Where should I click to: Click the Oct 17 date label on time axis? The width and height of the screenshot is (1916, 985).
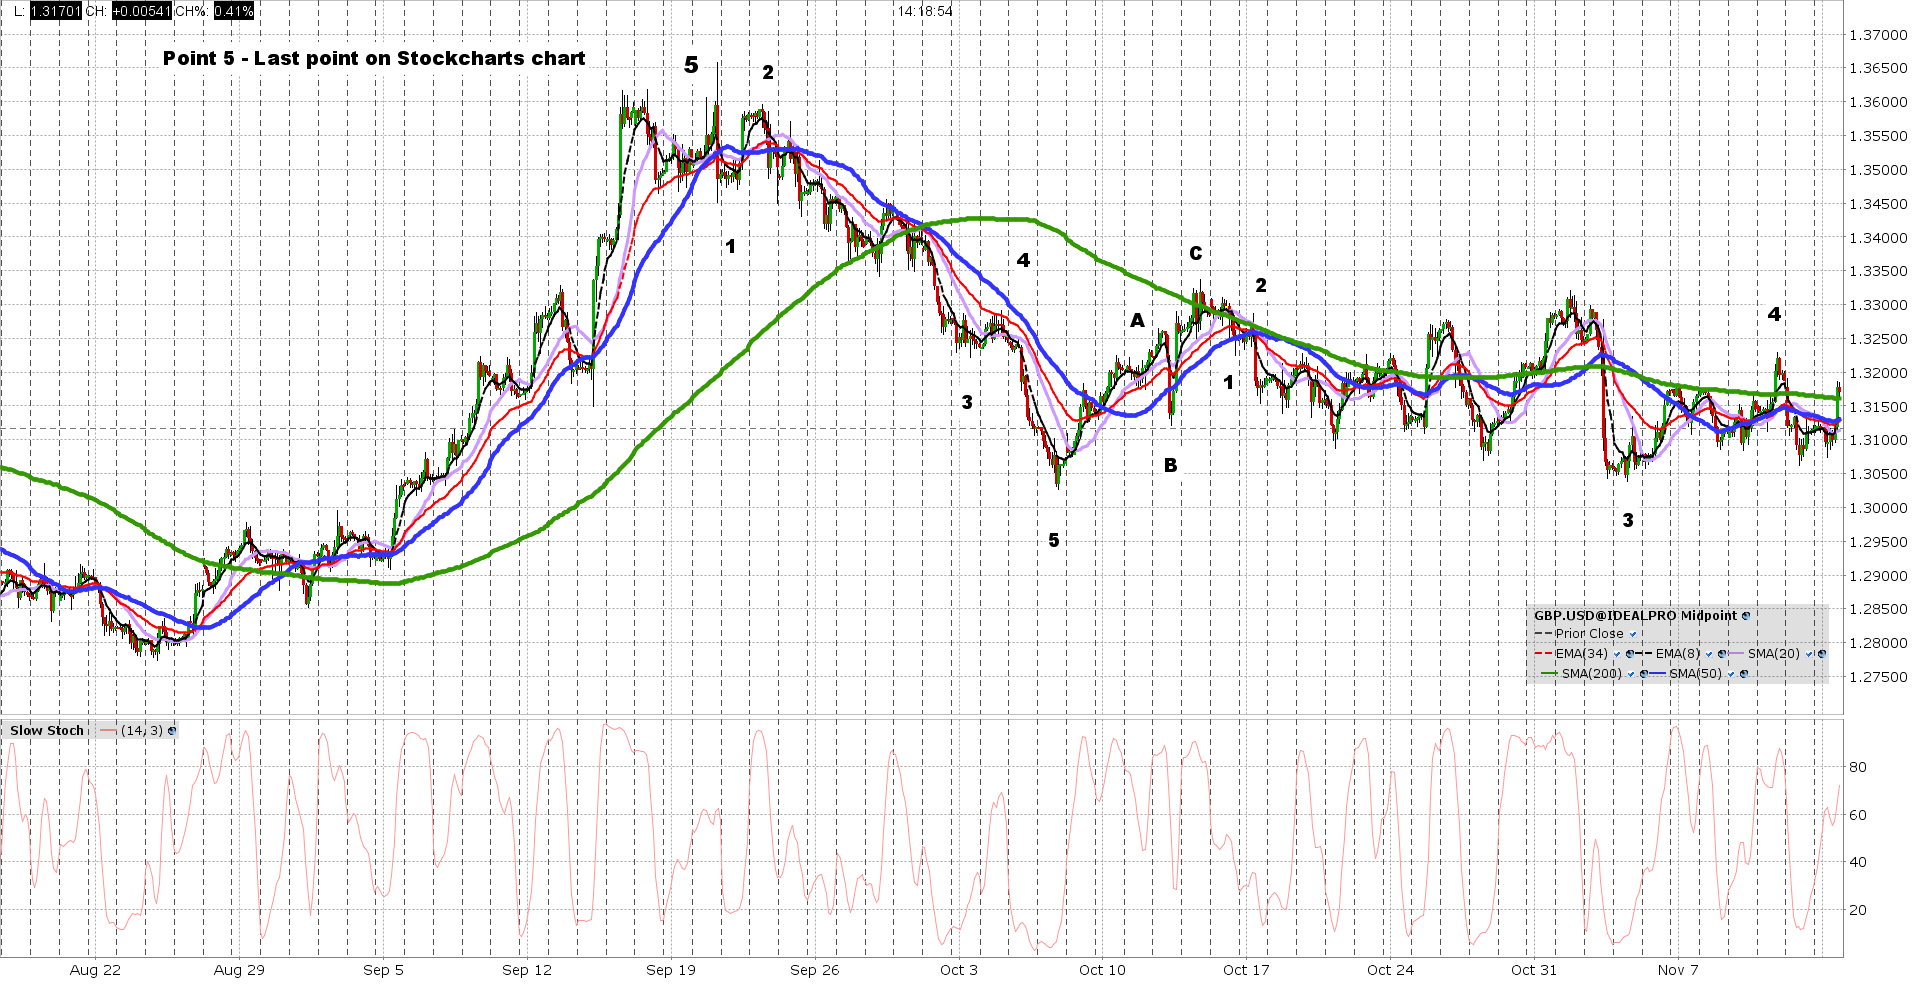coord(1246,970)
